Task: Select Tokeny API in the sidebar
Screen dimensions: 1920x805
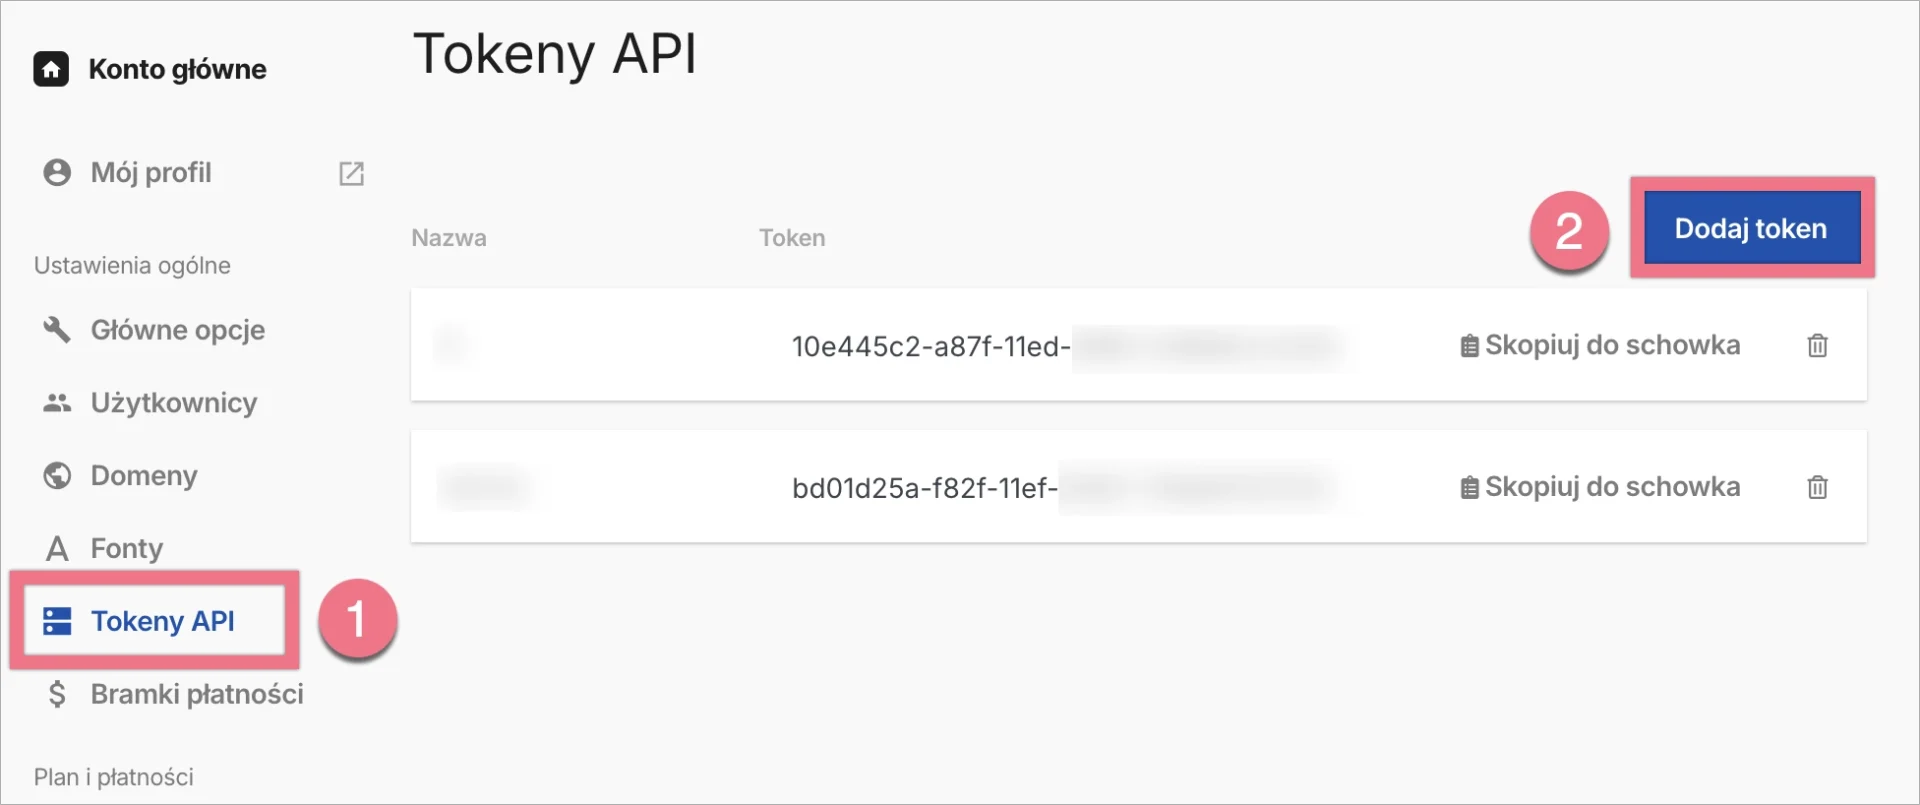Action: click(163, 621)
